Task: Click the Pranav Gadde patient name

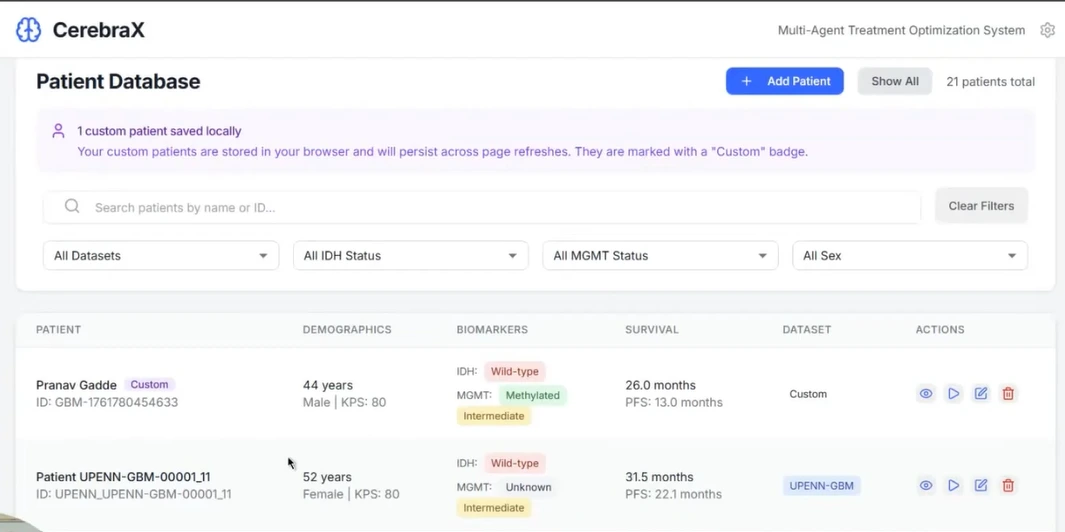Action: click(x=76, y=385)
